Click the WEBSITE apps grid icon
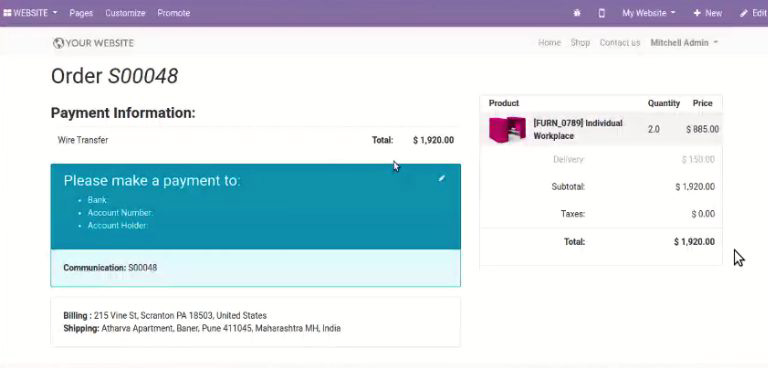This screenshot has width=768, height=368. 7,13
